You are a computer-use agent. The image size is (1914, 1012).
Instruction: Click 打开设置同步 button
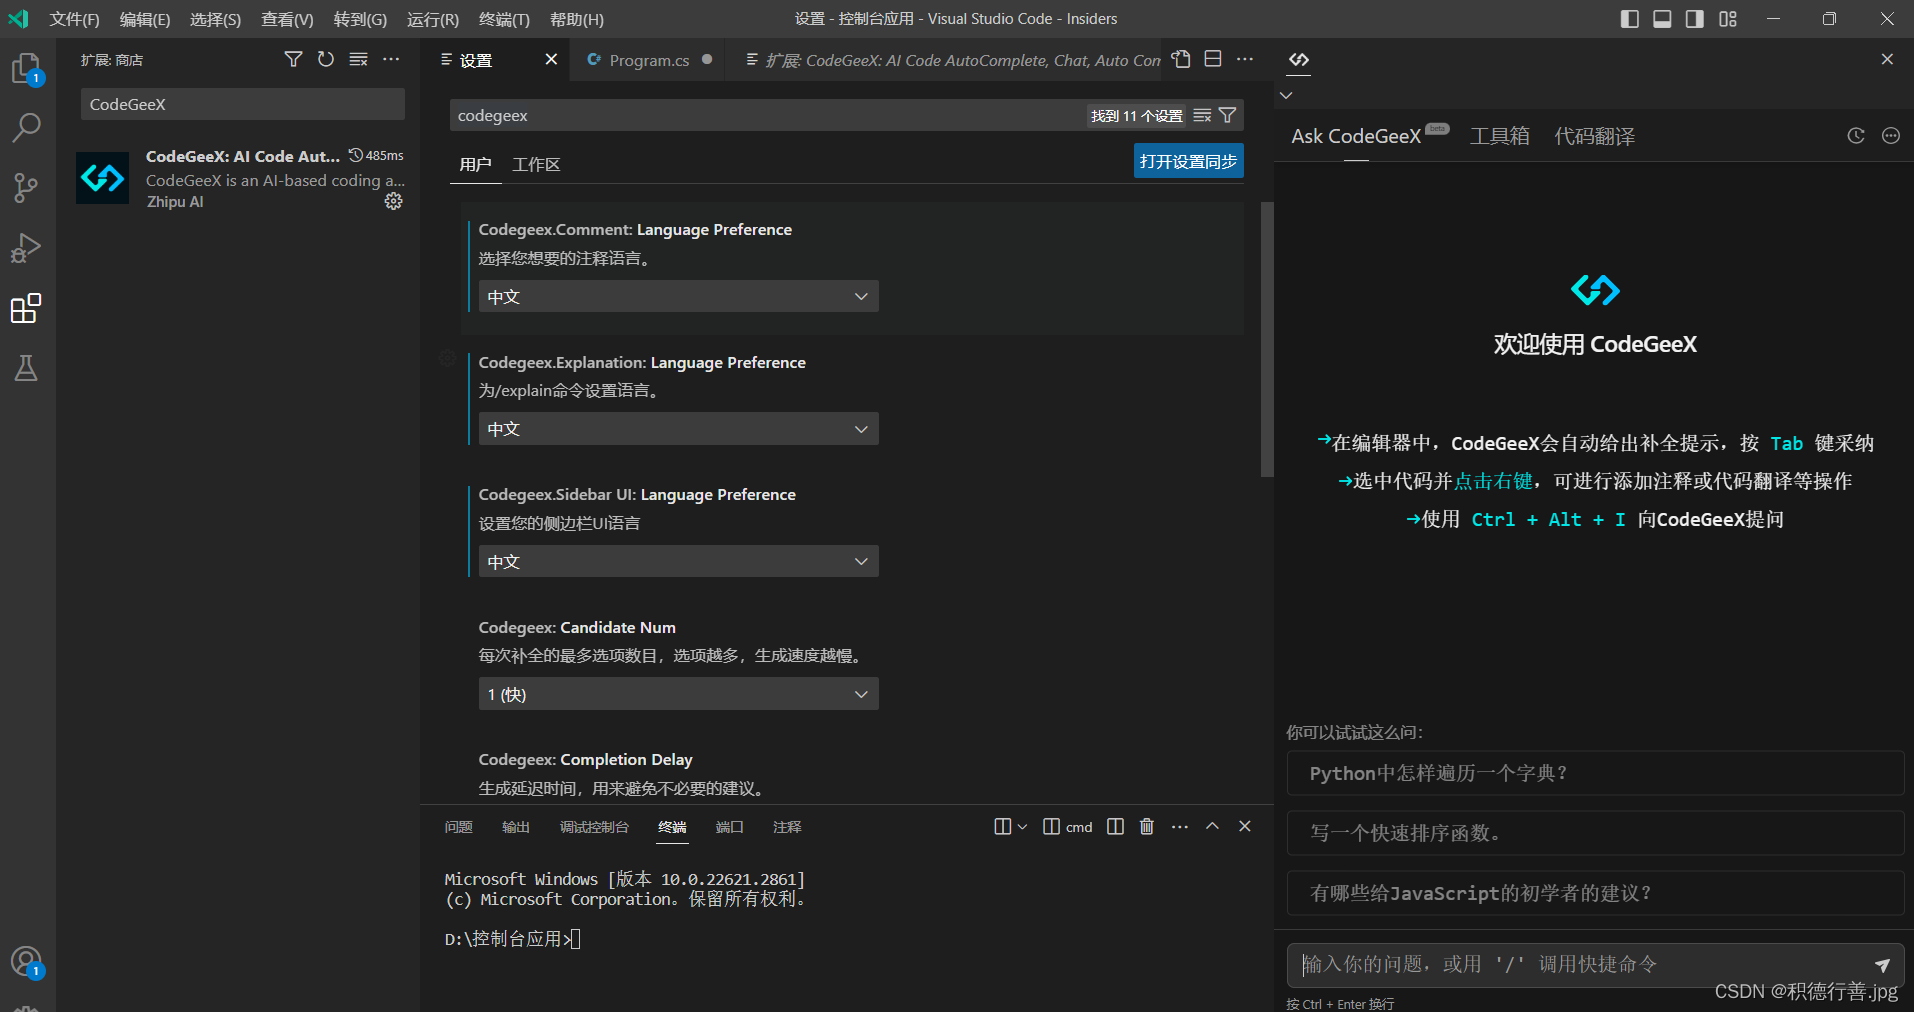click(1188, 161)
